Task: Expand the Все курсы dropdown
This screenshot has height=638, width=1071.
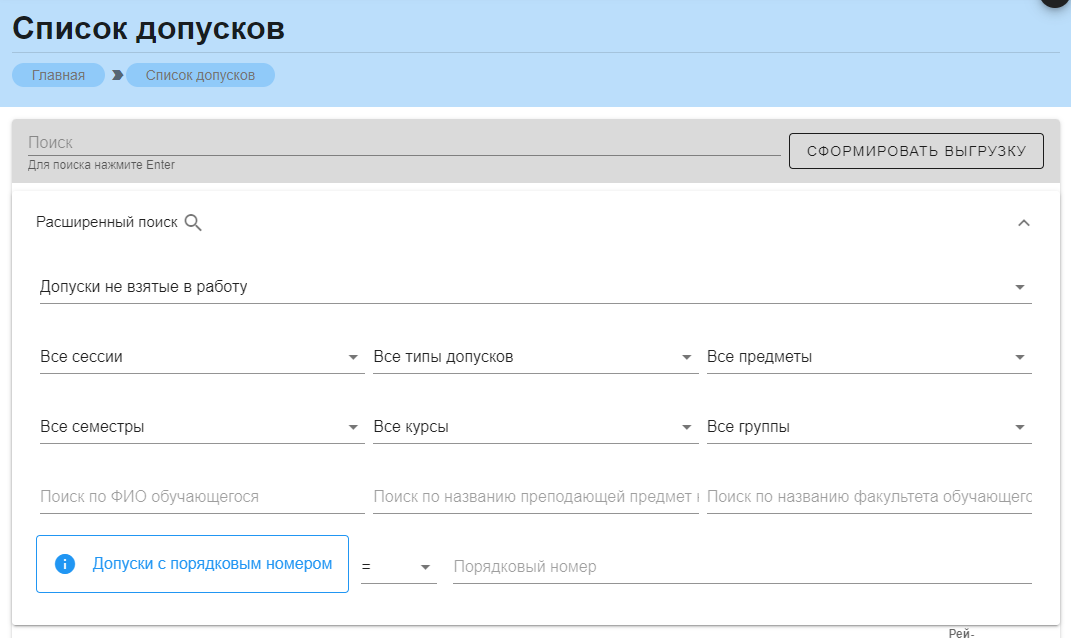Action: (534, 427)
